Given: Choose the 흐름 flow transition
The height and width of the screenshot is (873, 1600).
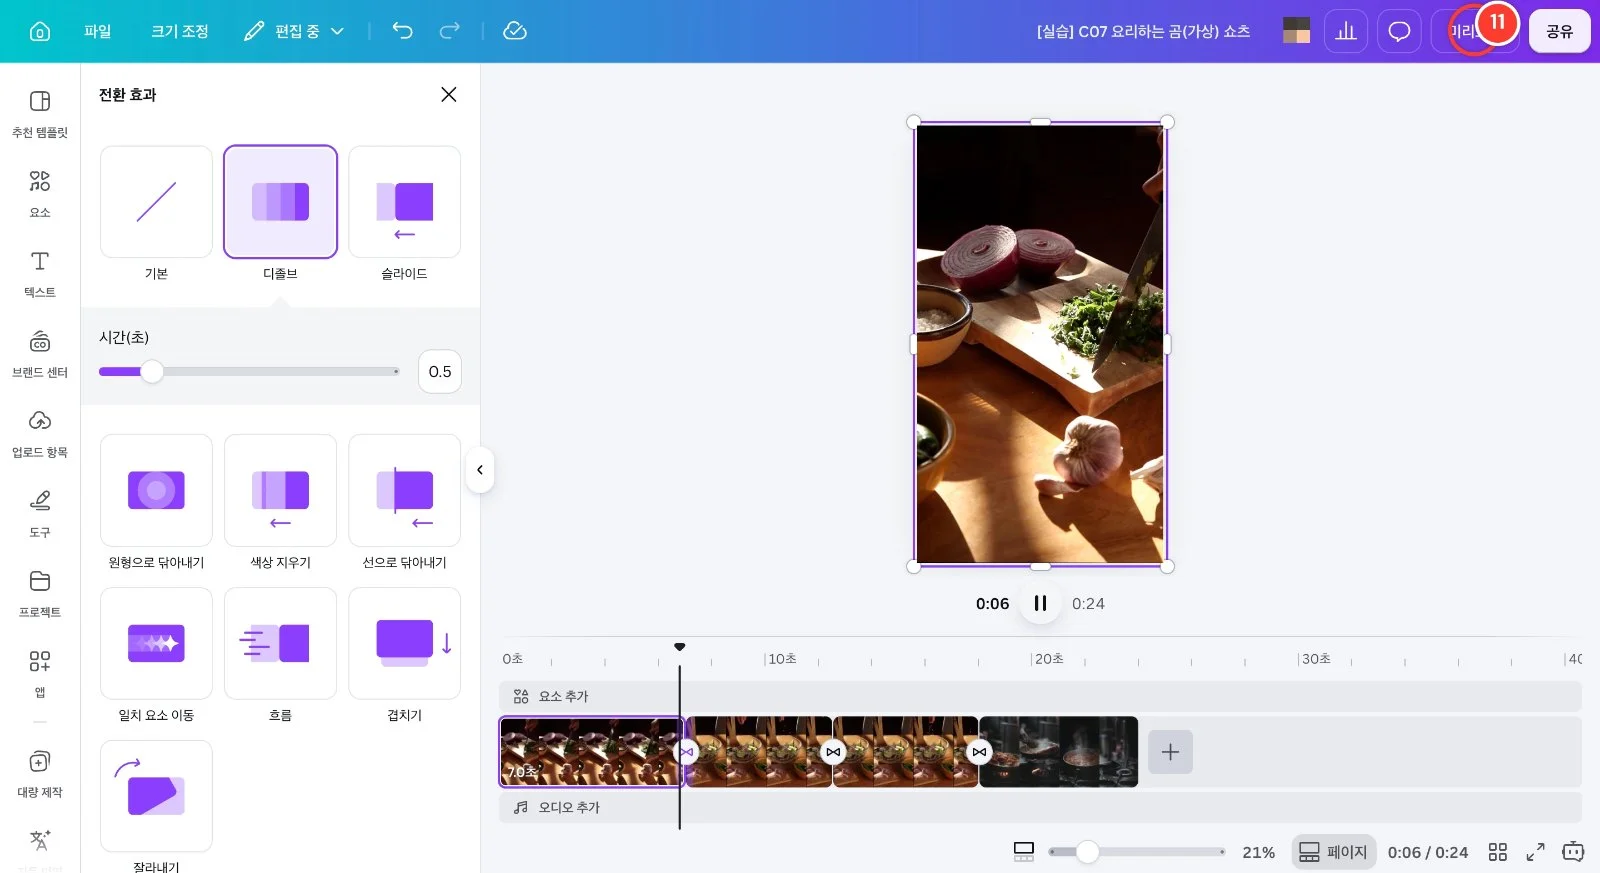Looking at the screenshot, I should click(280, 643).
